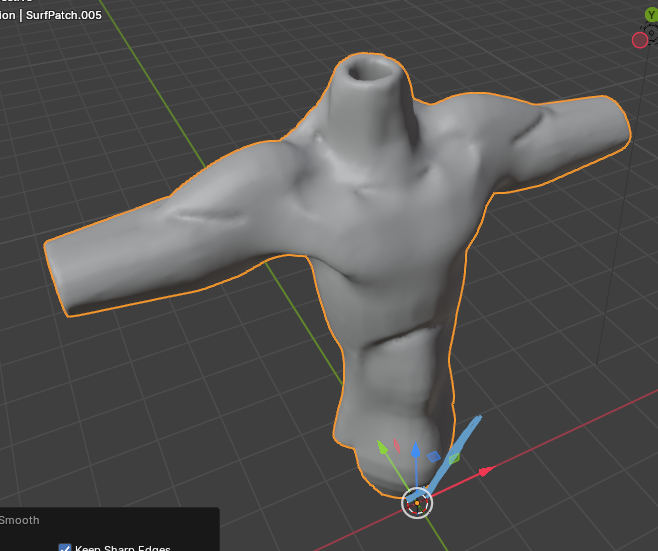Click the green square plane handle on gizmo
Viewport: 658px width, 551px height.
click(x=454, y=458)
